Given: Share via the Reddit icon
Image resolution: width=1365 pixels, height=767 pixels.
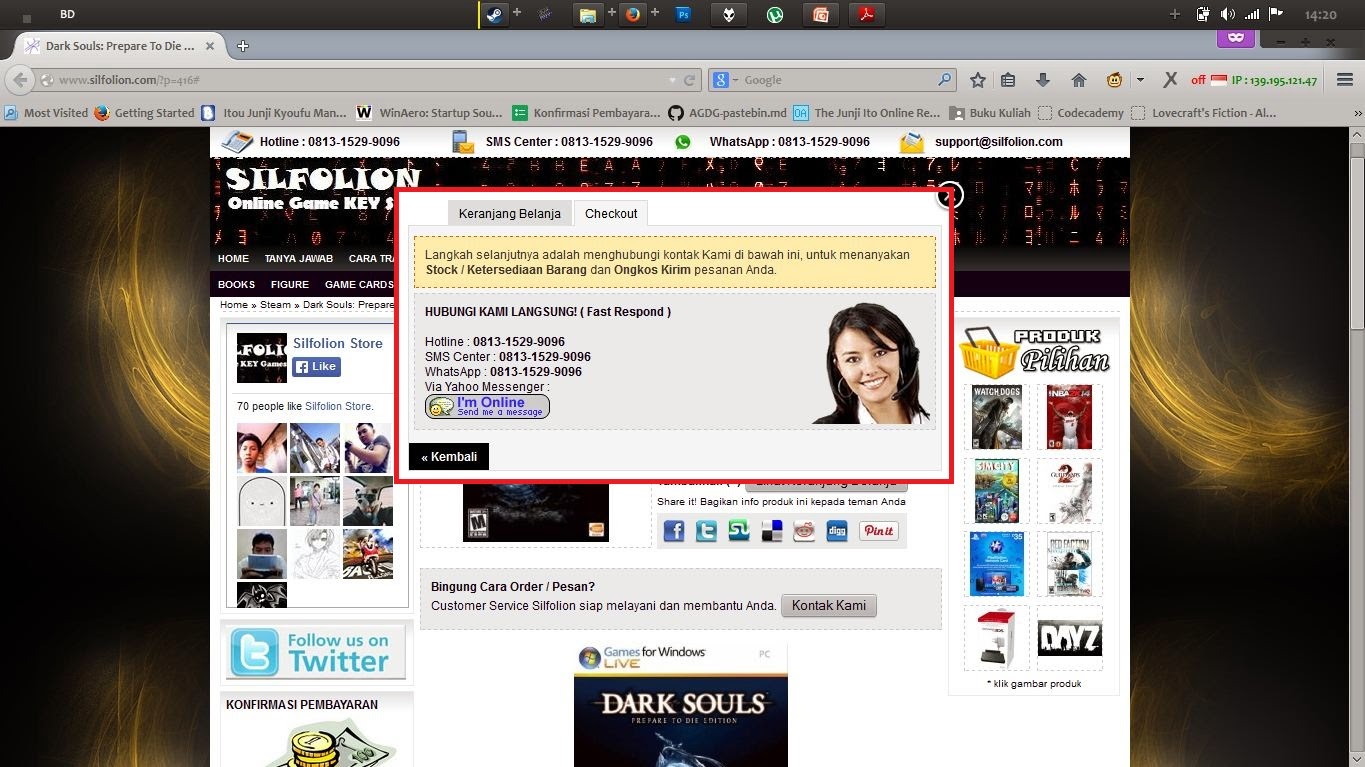Looking at the screenshot, I should pos(804,531).
